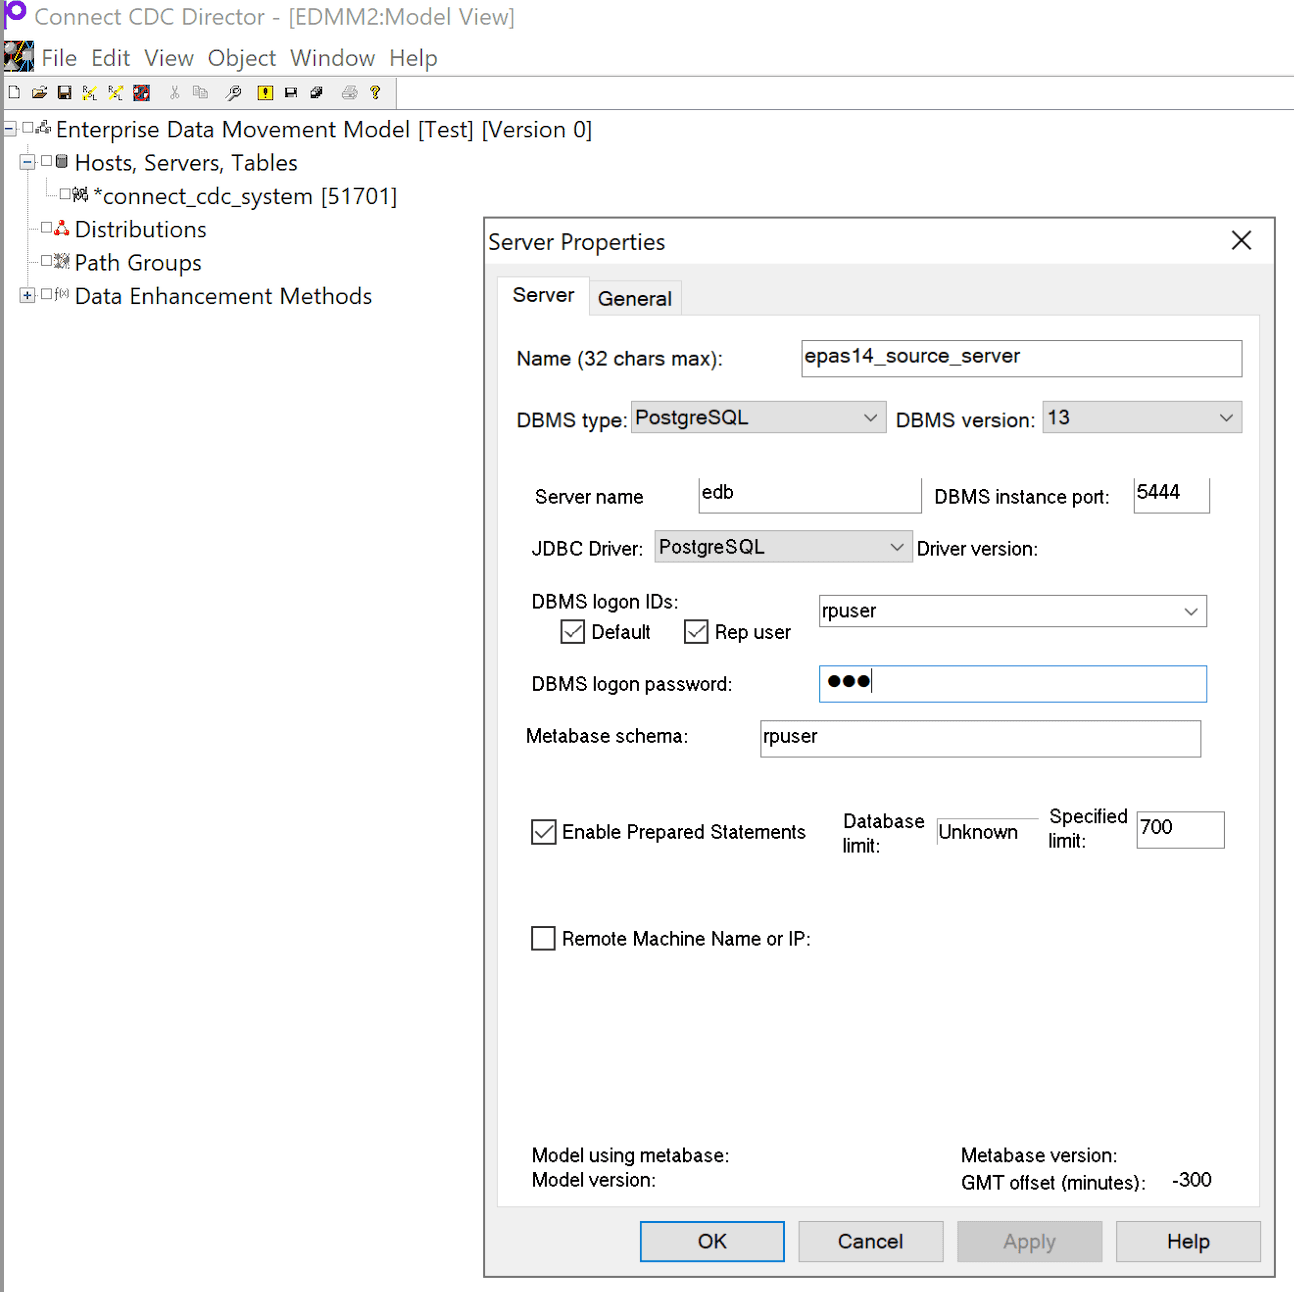1294x1292 pixels.
Task: Uncheck the Default logon ID checkbox
Action: [572, 631]
